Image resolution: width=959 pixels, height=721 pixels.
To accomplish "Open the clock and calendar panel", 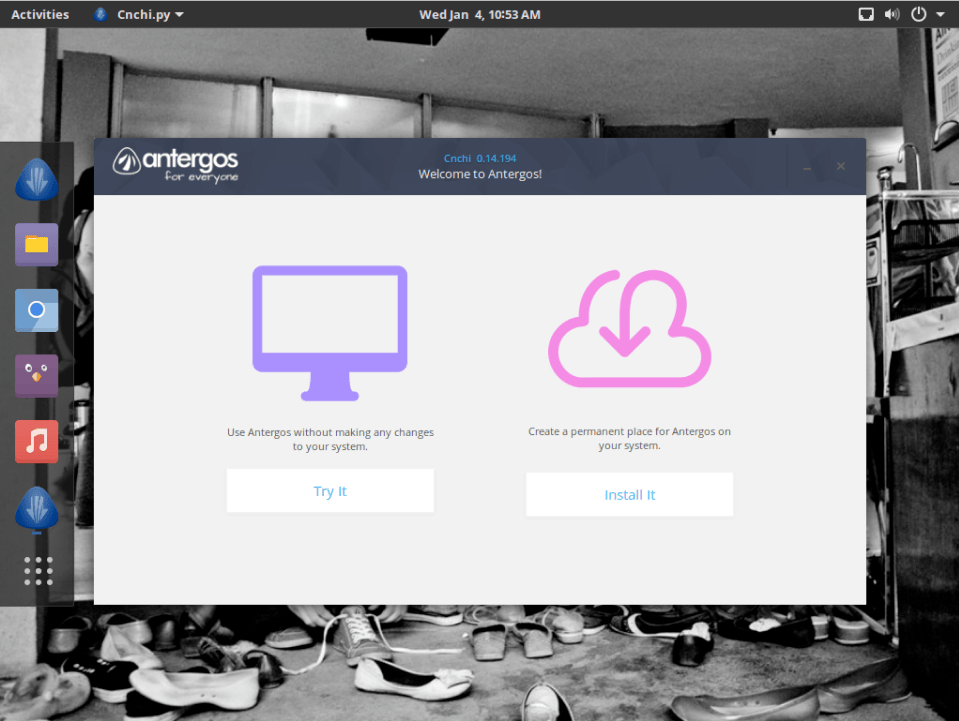I will point(480,14).
